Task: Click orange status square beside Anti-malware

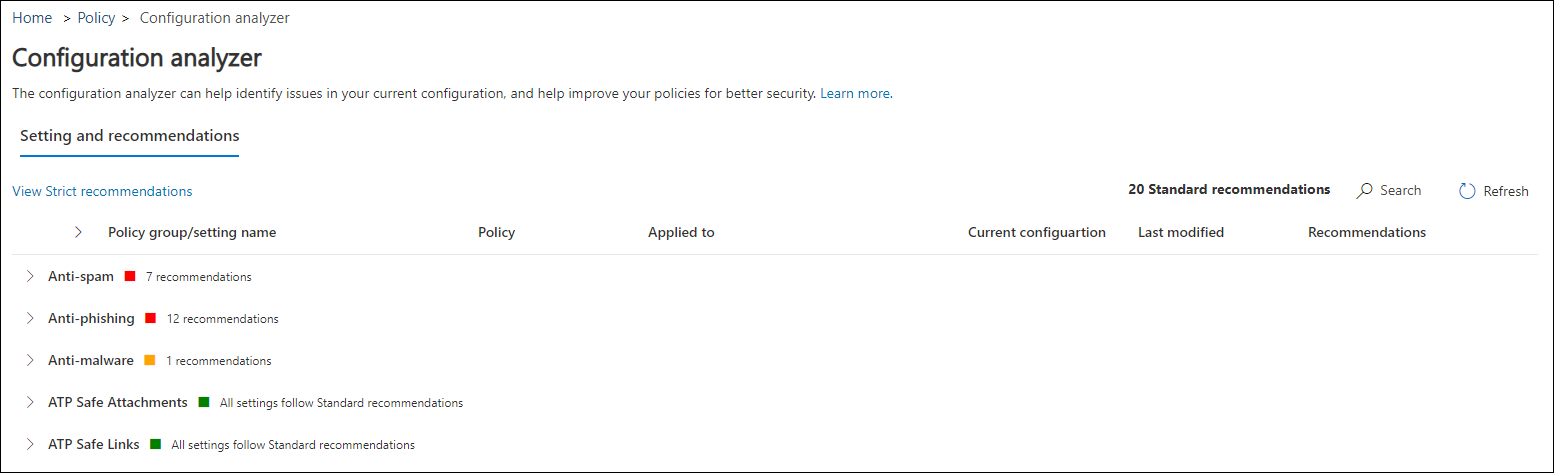Action: (x=150, y=360)
